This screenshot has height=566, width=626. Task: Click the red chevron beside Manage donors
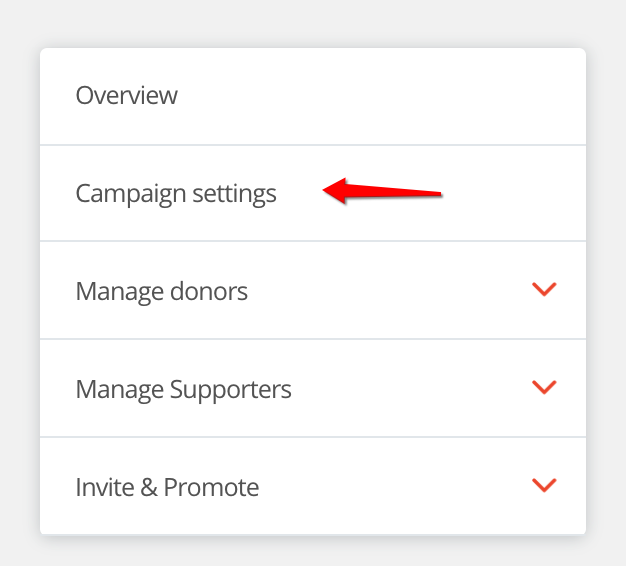544,290
